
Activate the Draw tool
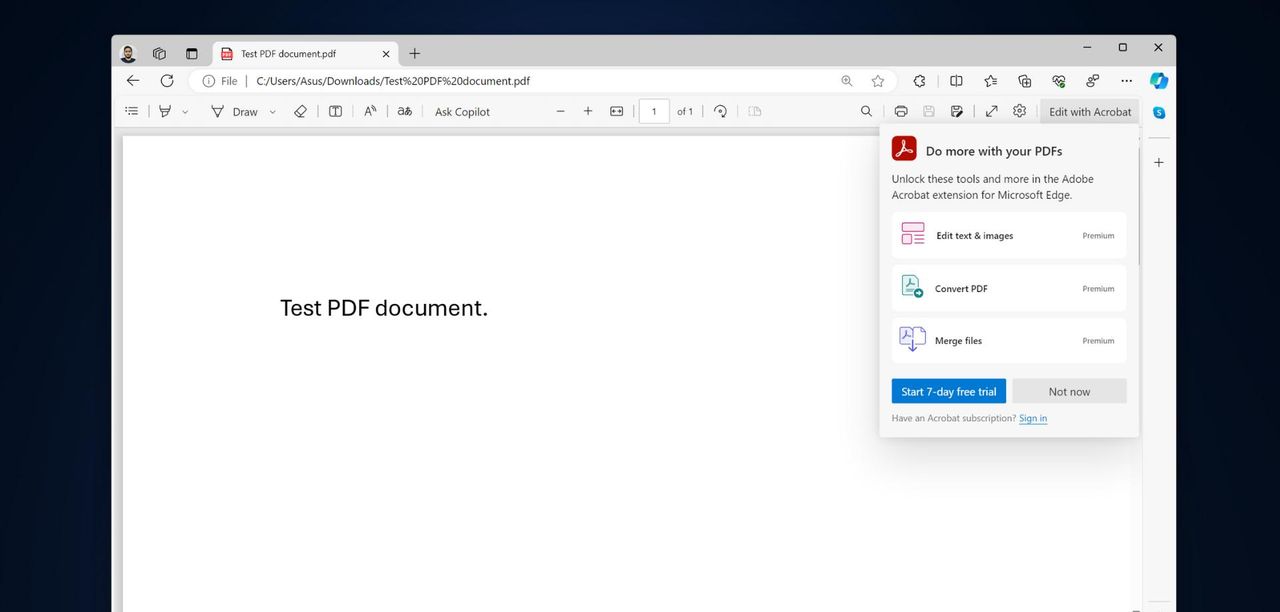click(234, 111)
